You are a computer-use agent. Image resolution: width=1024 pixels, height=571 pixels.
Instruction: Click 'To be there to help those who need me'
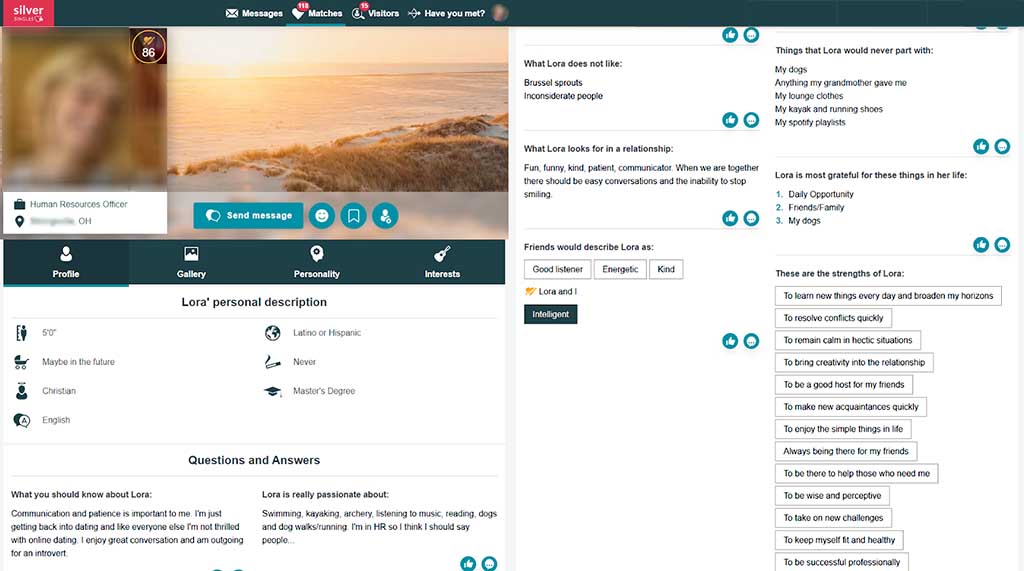point(857,474)
